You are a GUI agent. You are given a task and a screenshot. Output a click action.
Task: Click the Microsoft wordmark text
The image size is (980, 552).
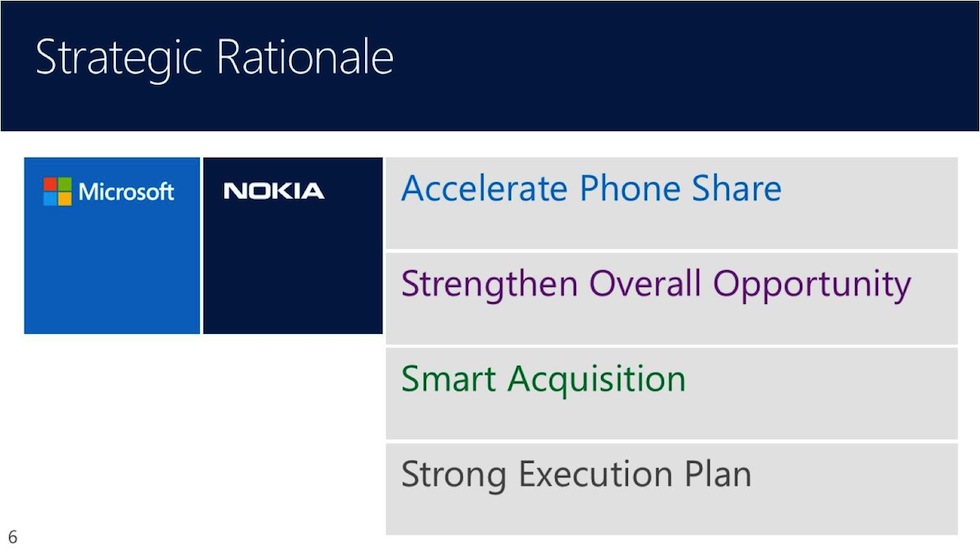pyautogui.click(x=126, y=191)
